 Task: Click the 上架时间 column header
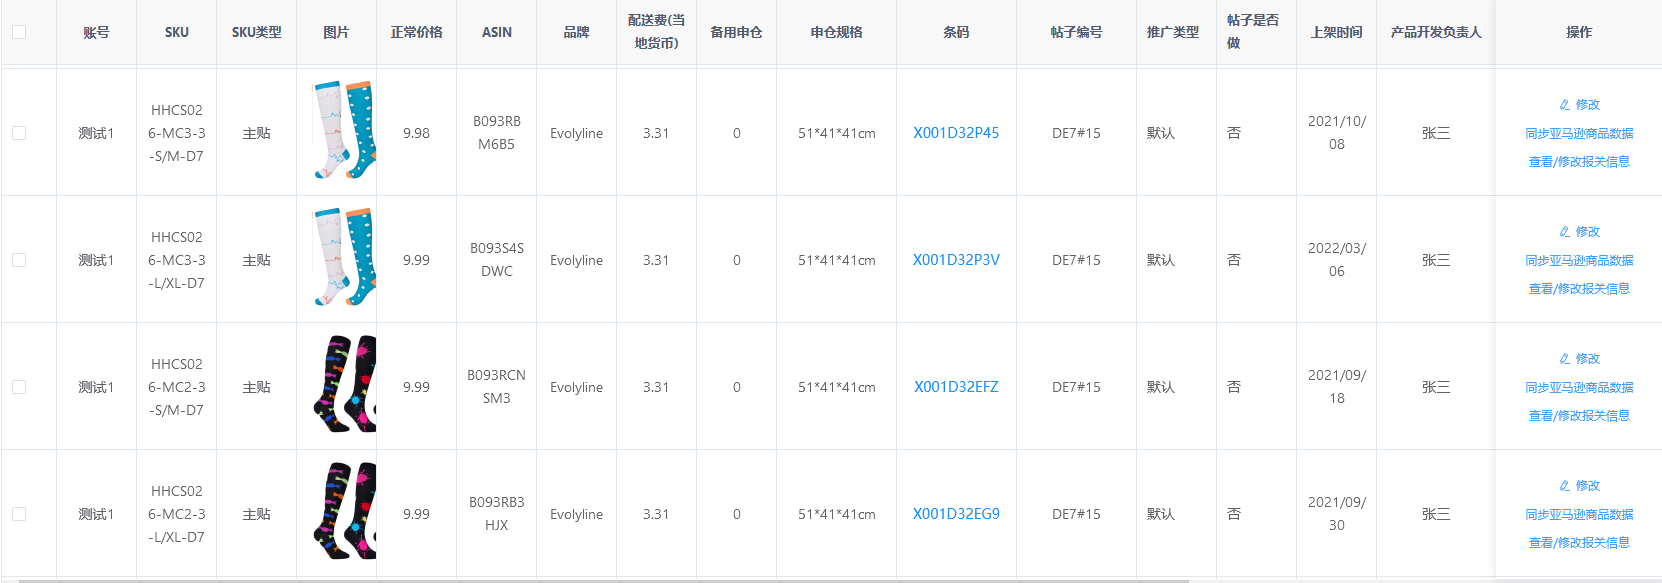[x=1336, y=33]
